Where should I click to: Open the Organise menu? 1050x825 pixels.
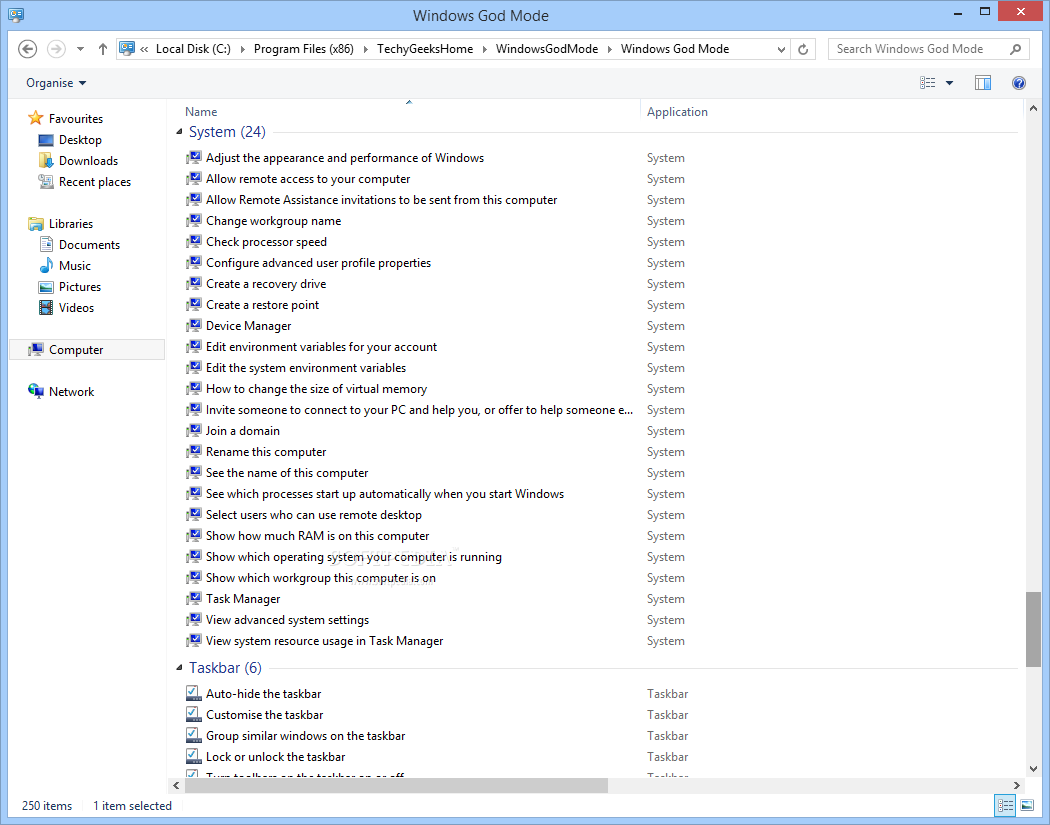(x=56, y=83)
